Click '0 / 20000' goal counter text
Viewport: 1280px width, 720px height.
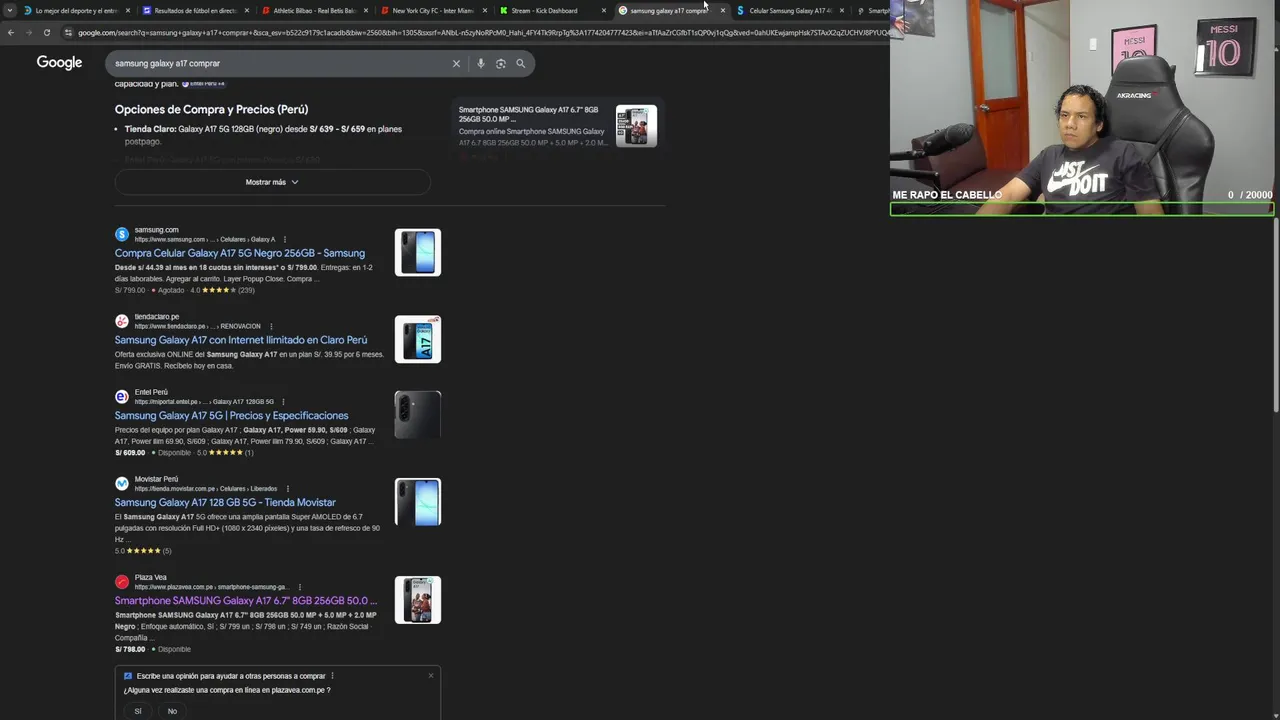[1250, 195]
